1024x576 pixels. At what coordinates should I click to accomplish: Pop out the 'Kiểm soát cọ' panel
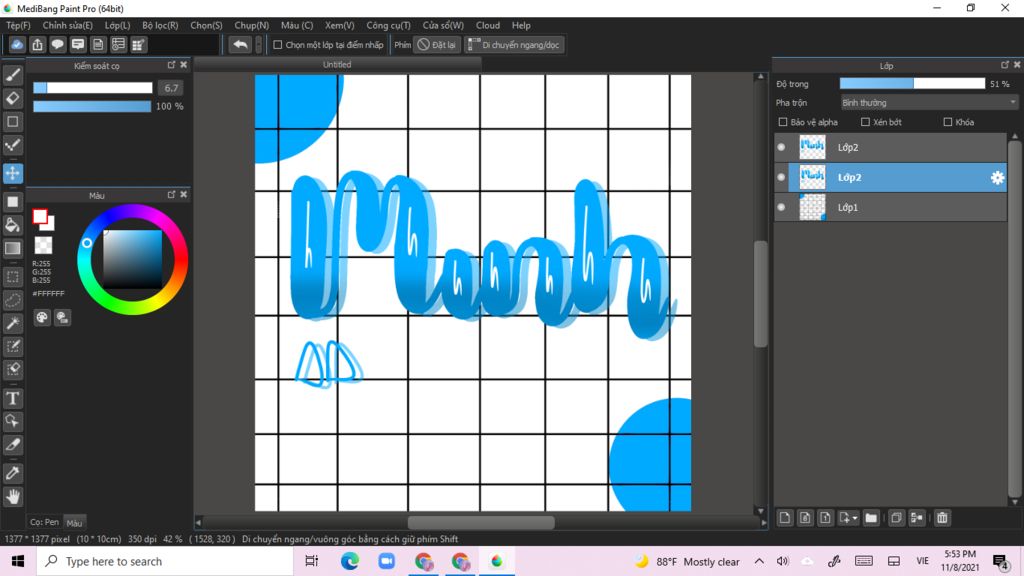pos(172,65)
